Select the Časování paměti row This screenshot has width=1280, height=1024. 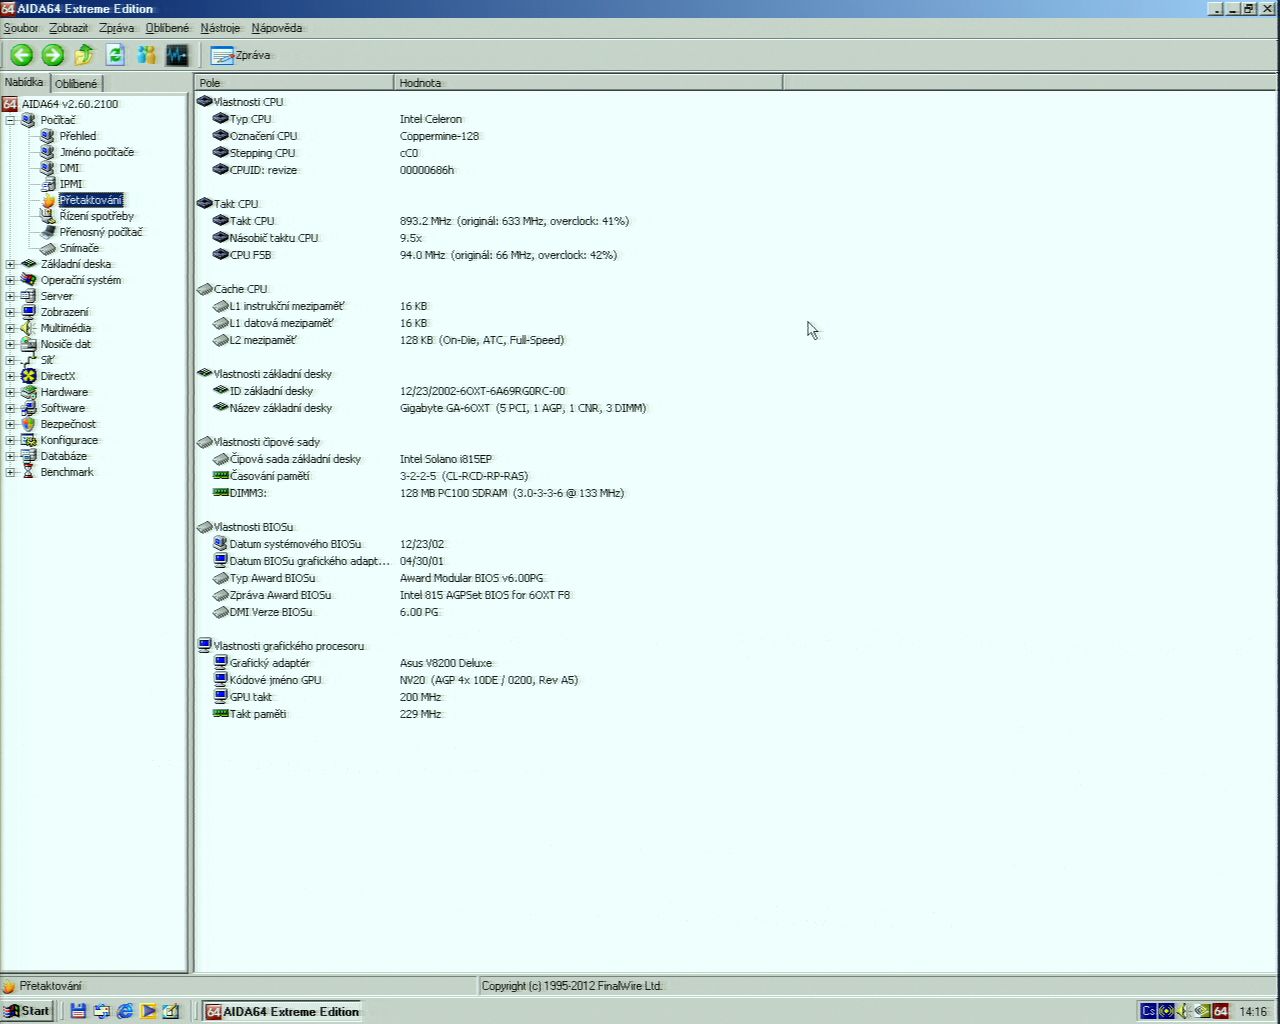[371, 476]
